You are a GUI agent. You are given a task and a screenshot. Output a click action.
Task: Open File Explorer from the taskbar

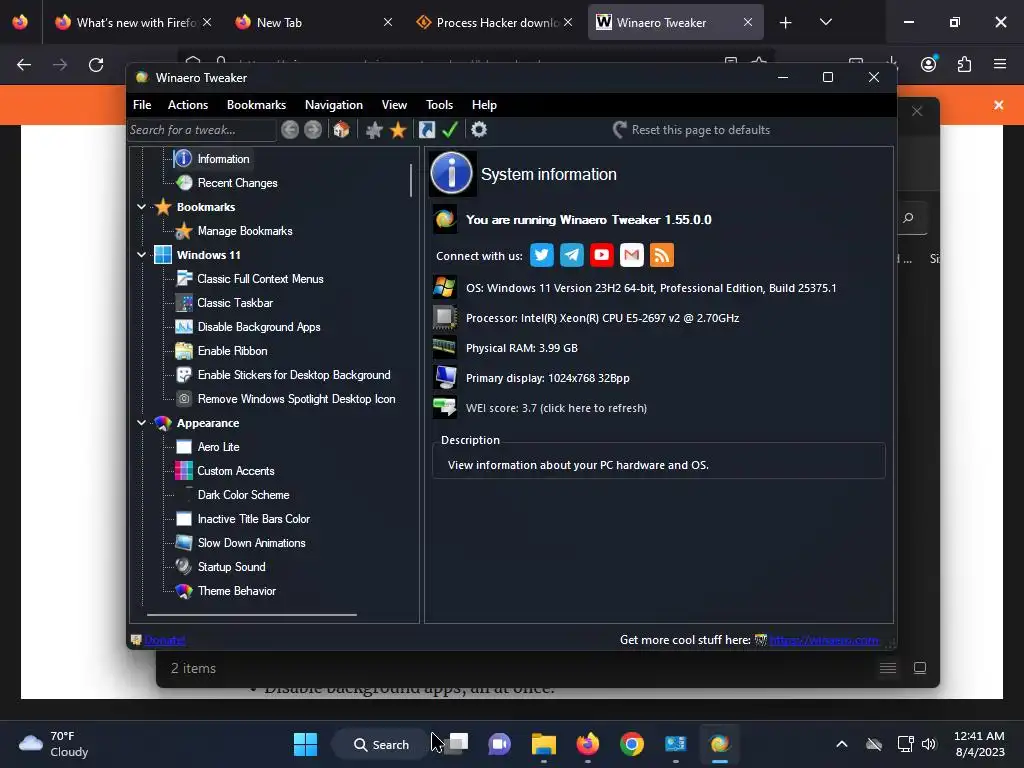pos(544,744)
